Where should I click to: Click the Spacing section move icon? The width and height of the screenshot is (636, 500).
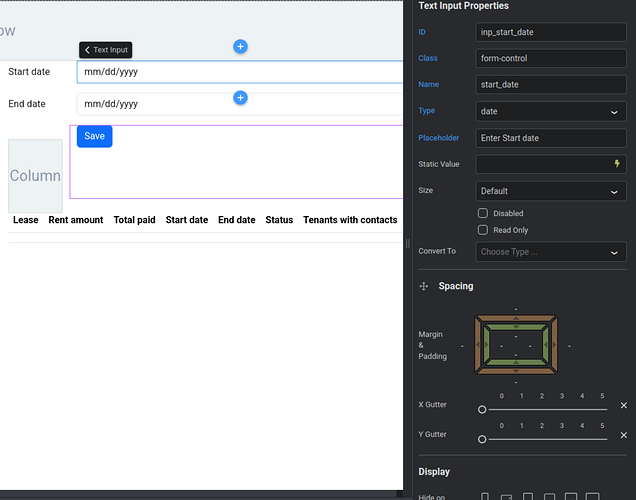point(424,286)
